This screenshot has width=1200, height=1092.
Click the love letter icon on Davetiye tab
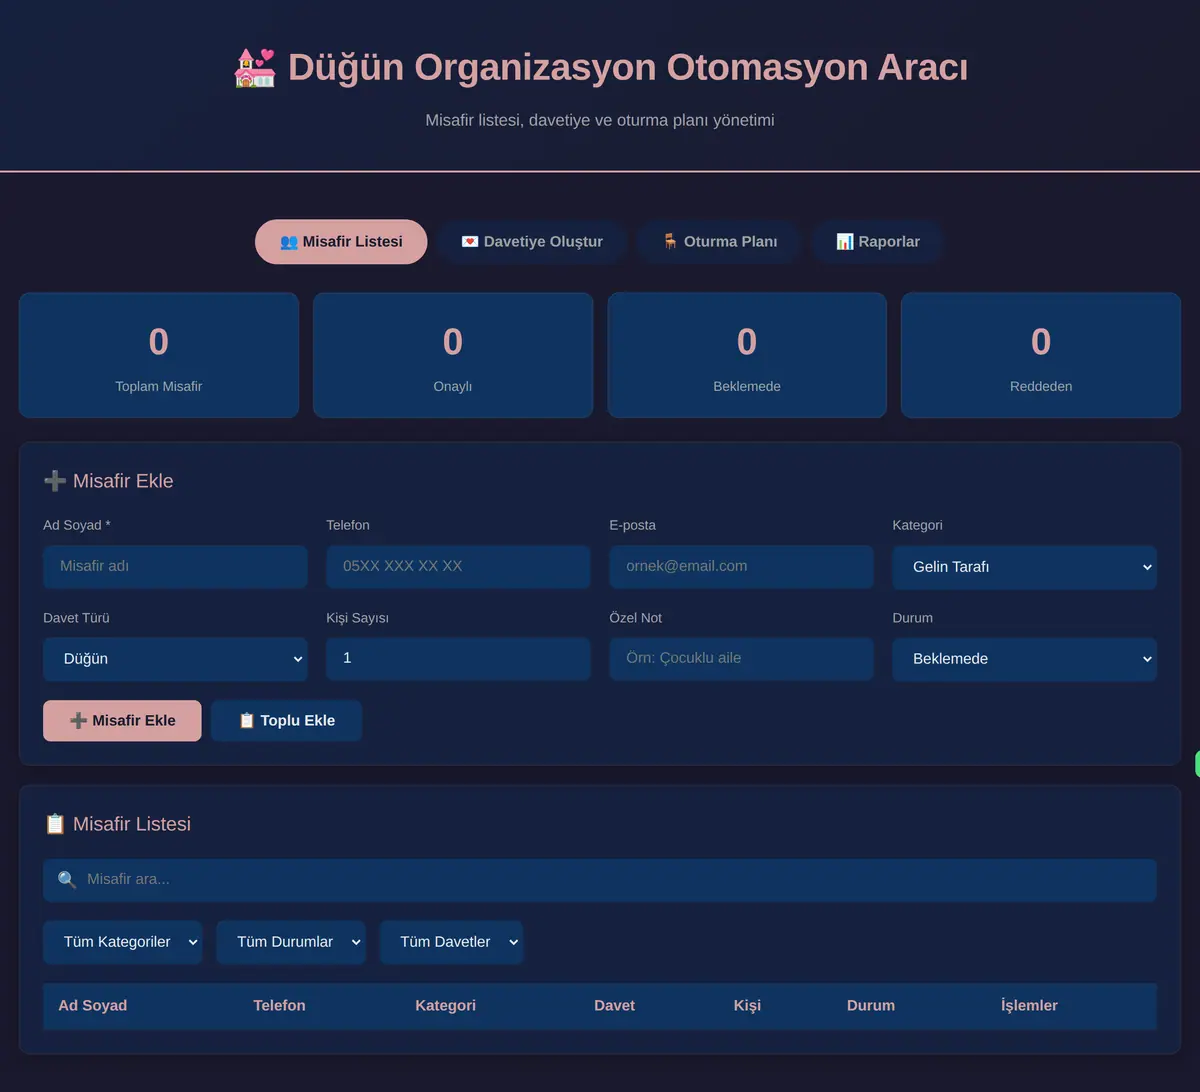tap(470, 242)
